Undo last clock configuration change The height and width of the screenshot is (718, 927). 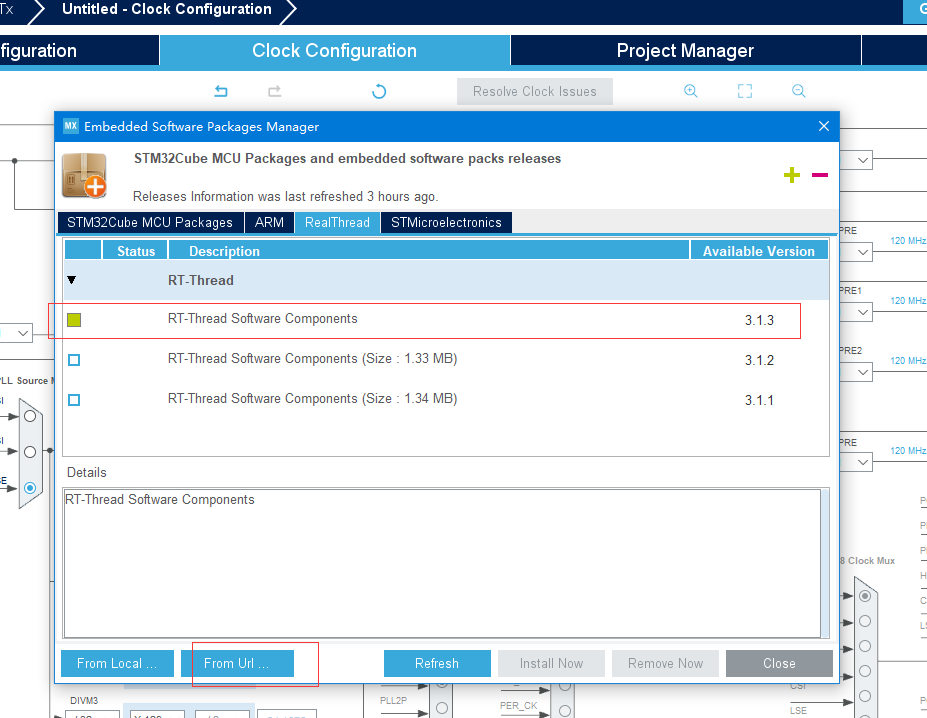(x=221, y=91)
